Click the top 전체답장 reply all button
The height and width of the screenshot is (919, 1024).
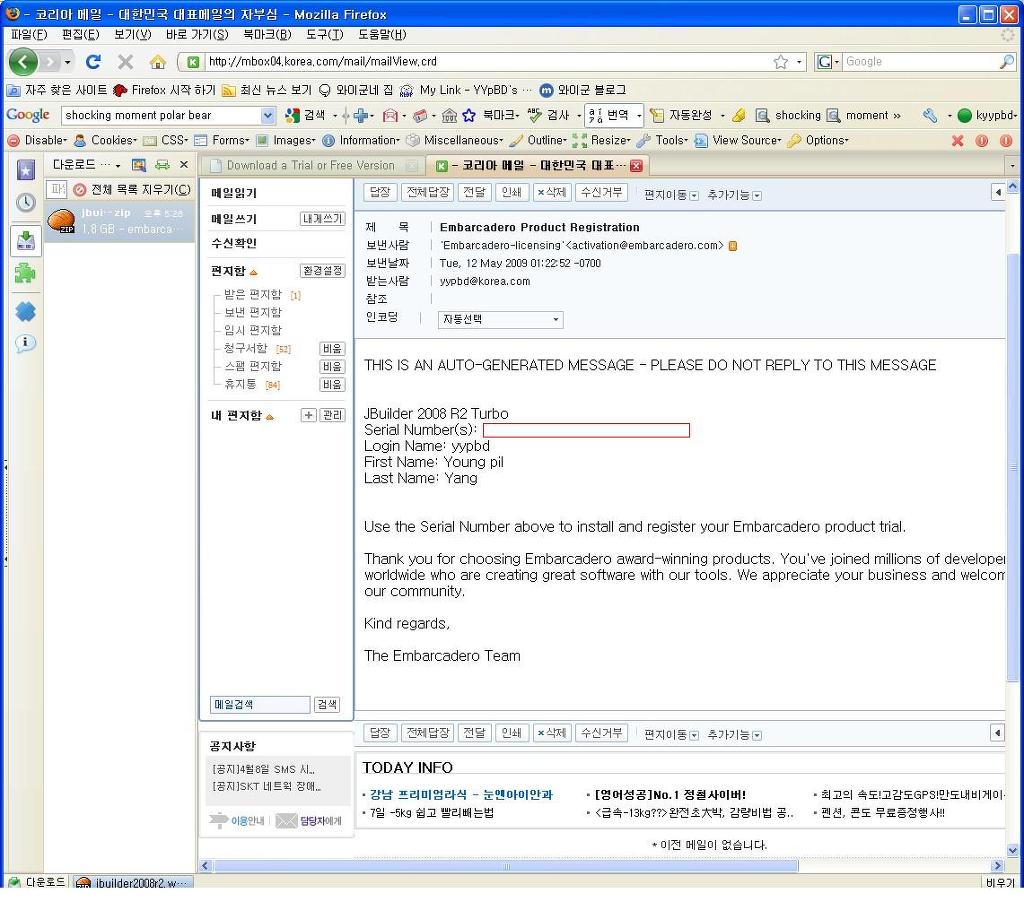(x=427, y=192)
